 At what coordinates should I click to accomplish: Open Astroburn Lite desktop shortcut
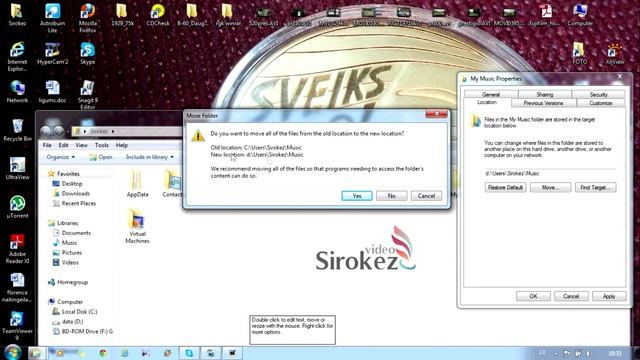coord(53,18)
